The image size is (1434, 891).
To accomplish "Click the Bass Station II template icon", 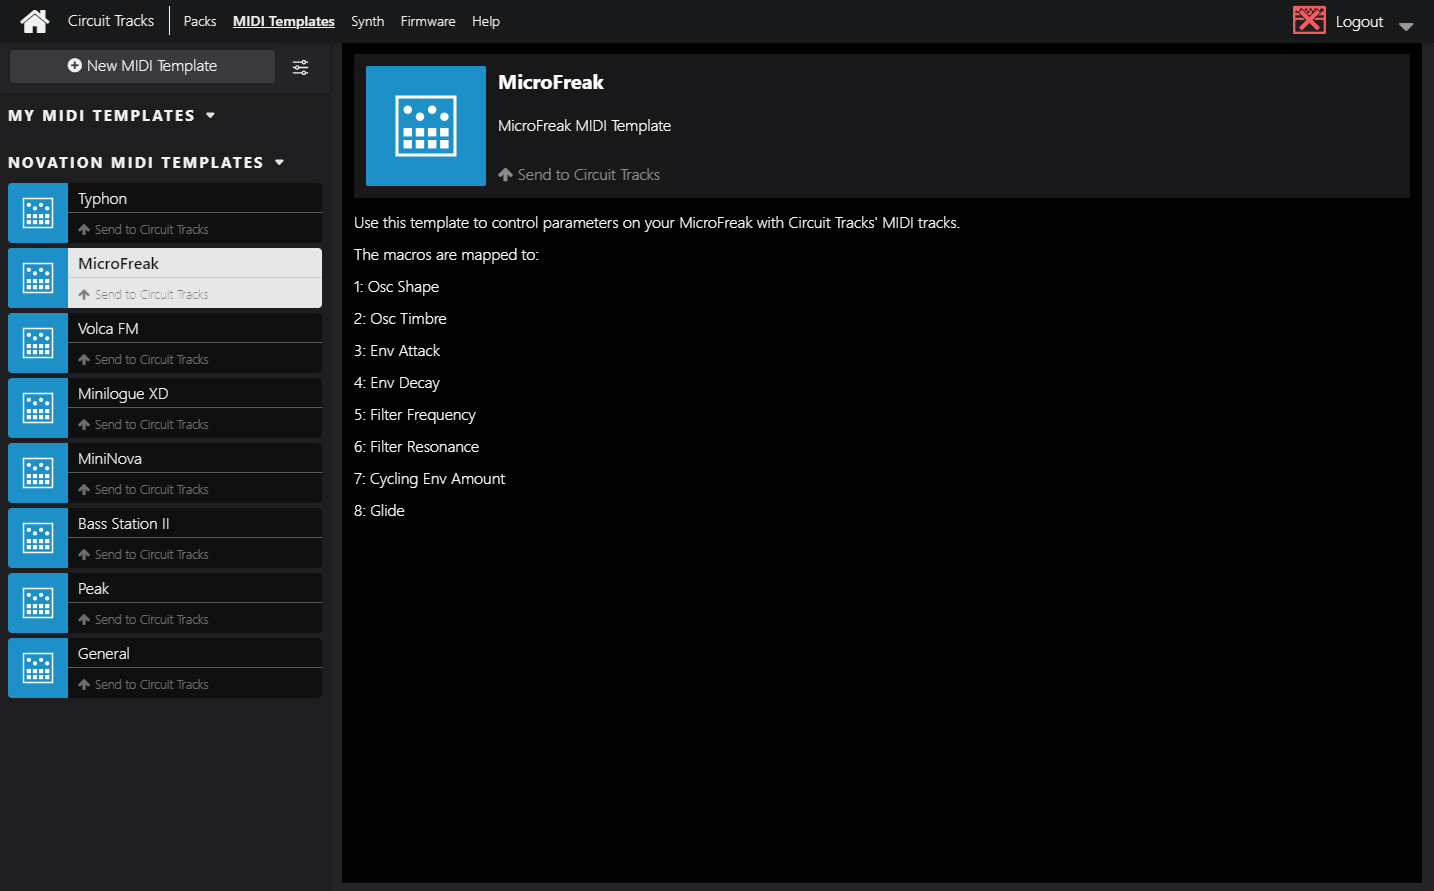I will pyautogui.click(x=38, y=538).
